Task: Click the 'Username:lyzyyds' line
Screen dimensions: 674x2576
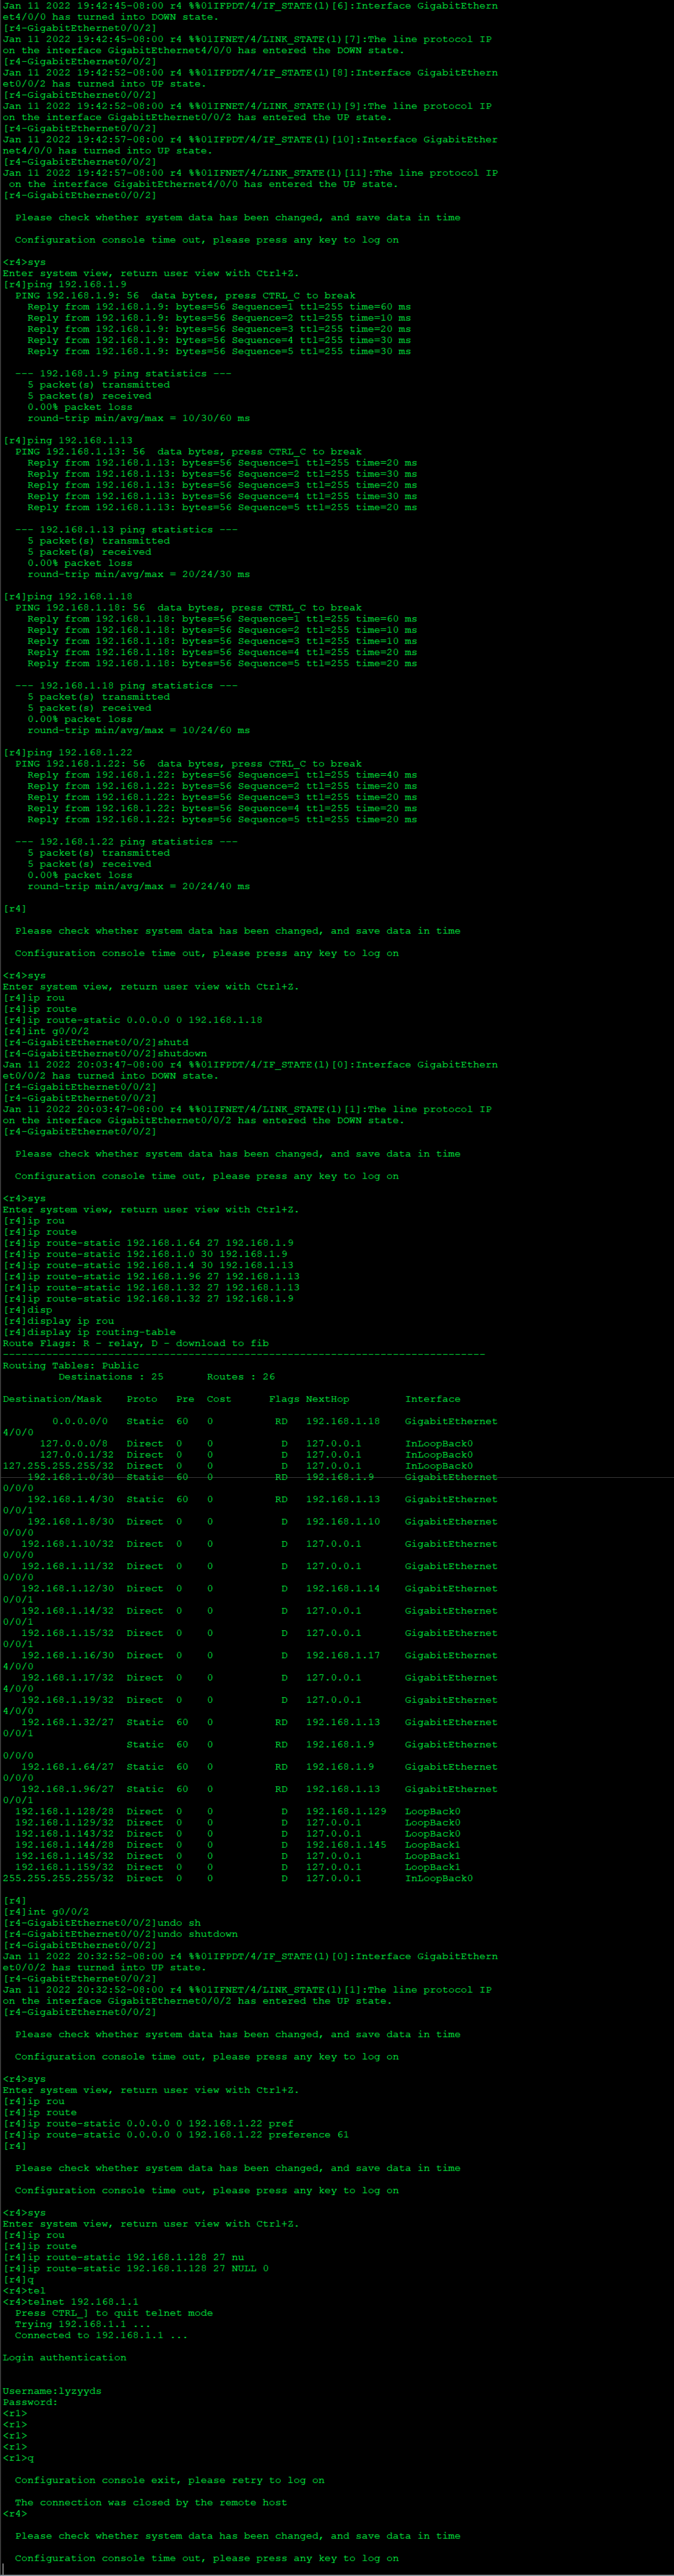Action: coord(52,2391)
